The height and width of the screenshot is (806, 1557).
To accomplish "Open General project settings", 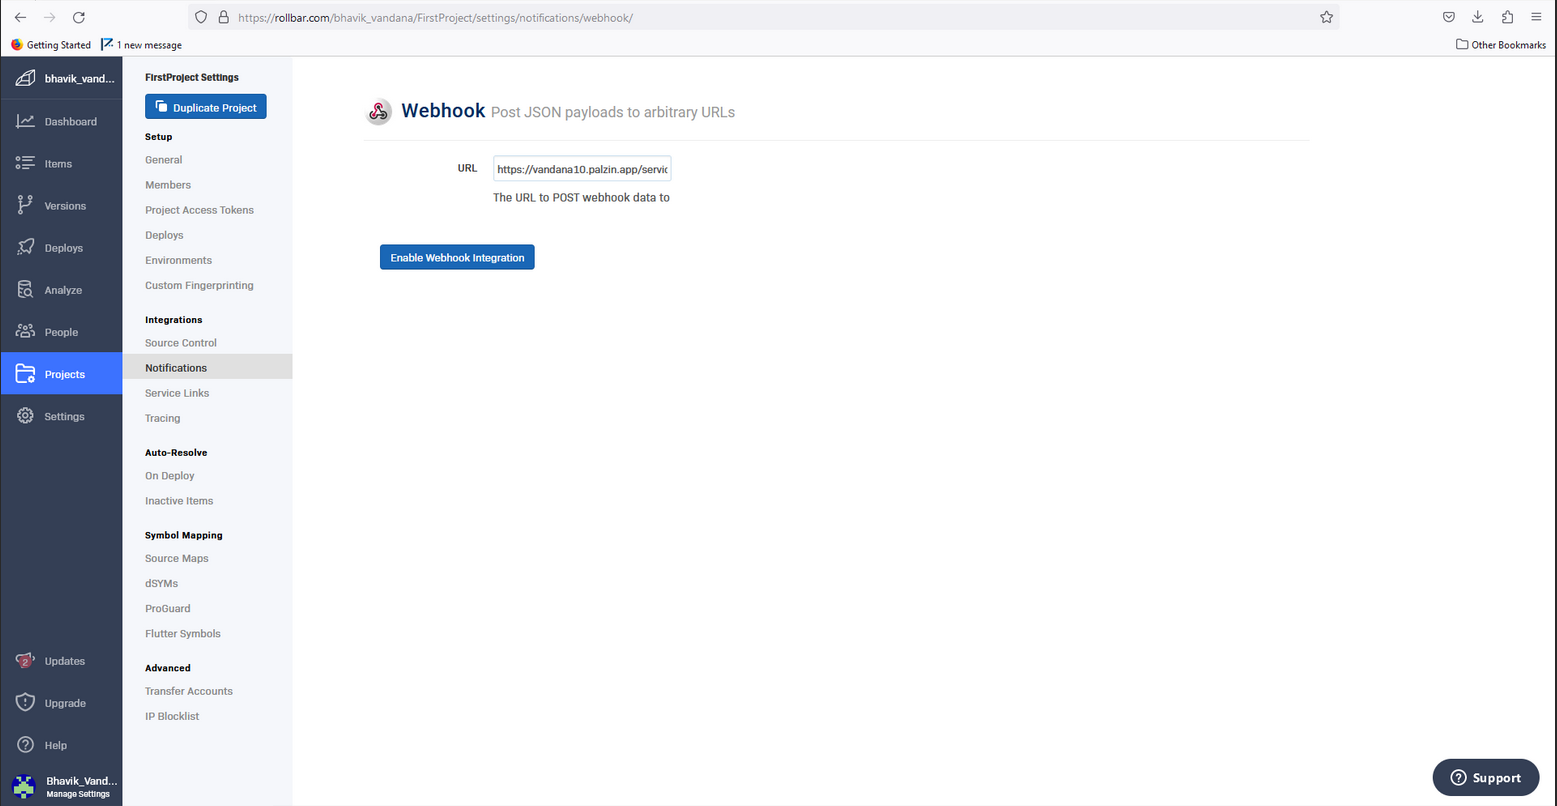I will coord(164,160).
